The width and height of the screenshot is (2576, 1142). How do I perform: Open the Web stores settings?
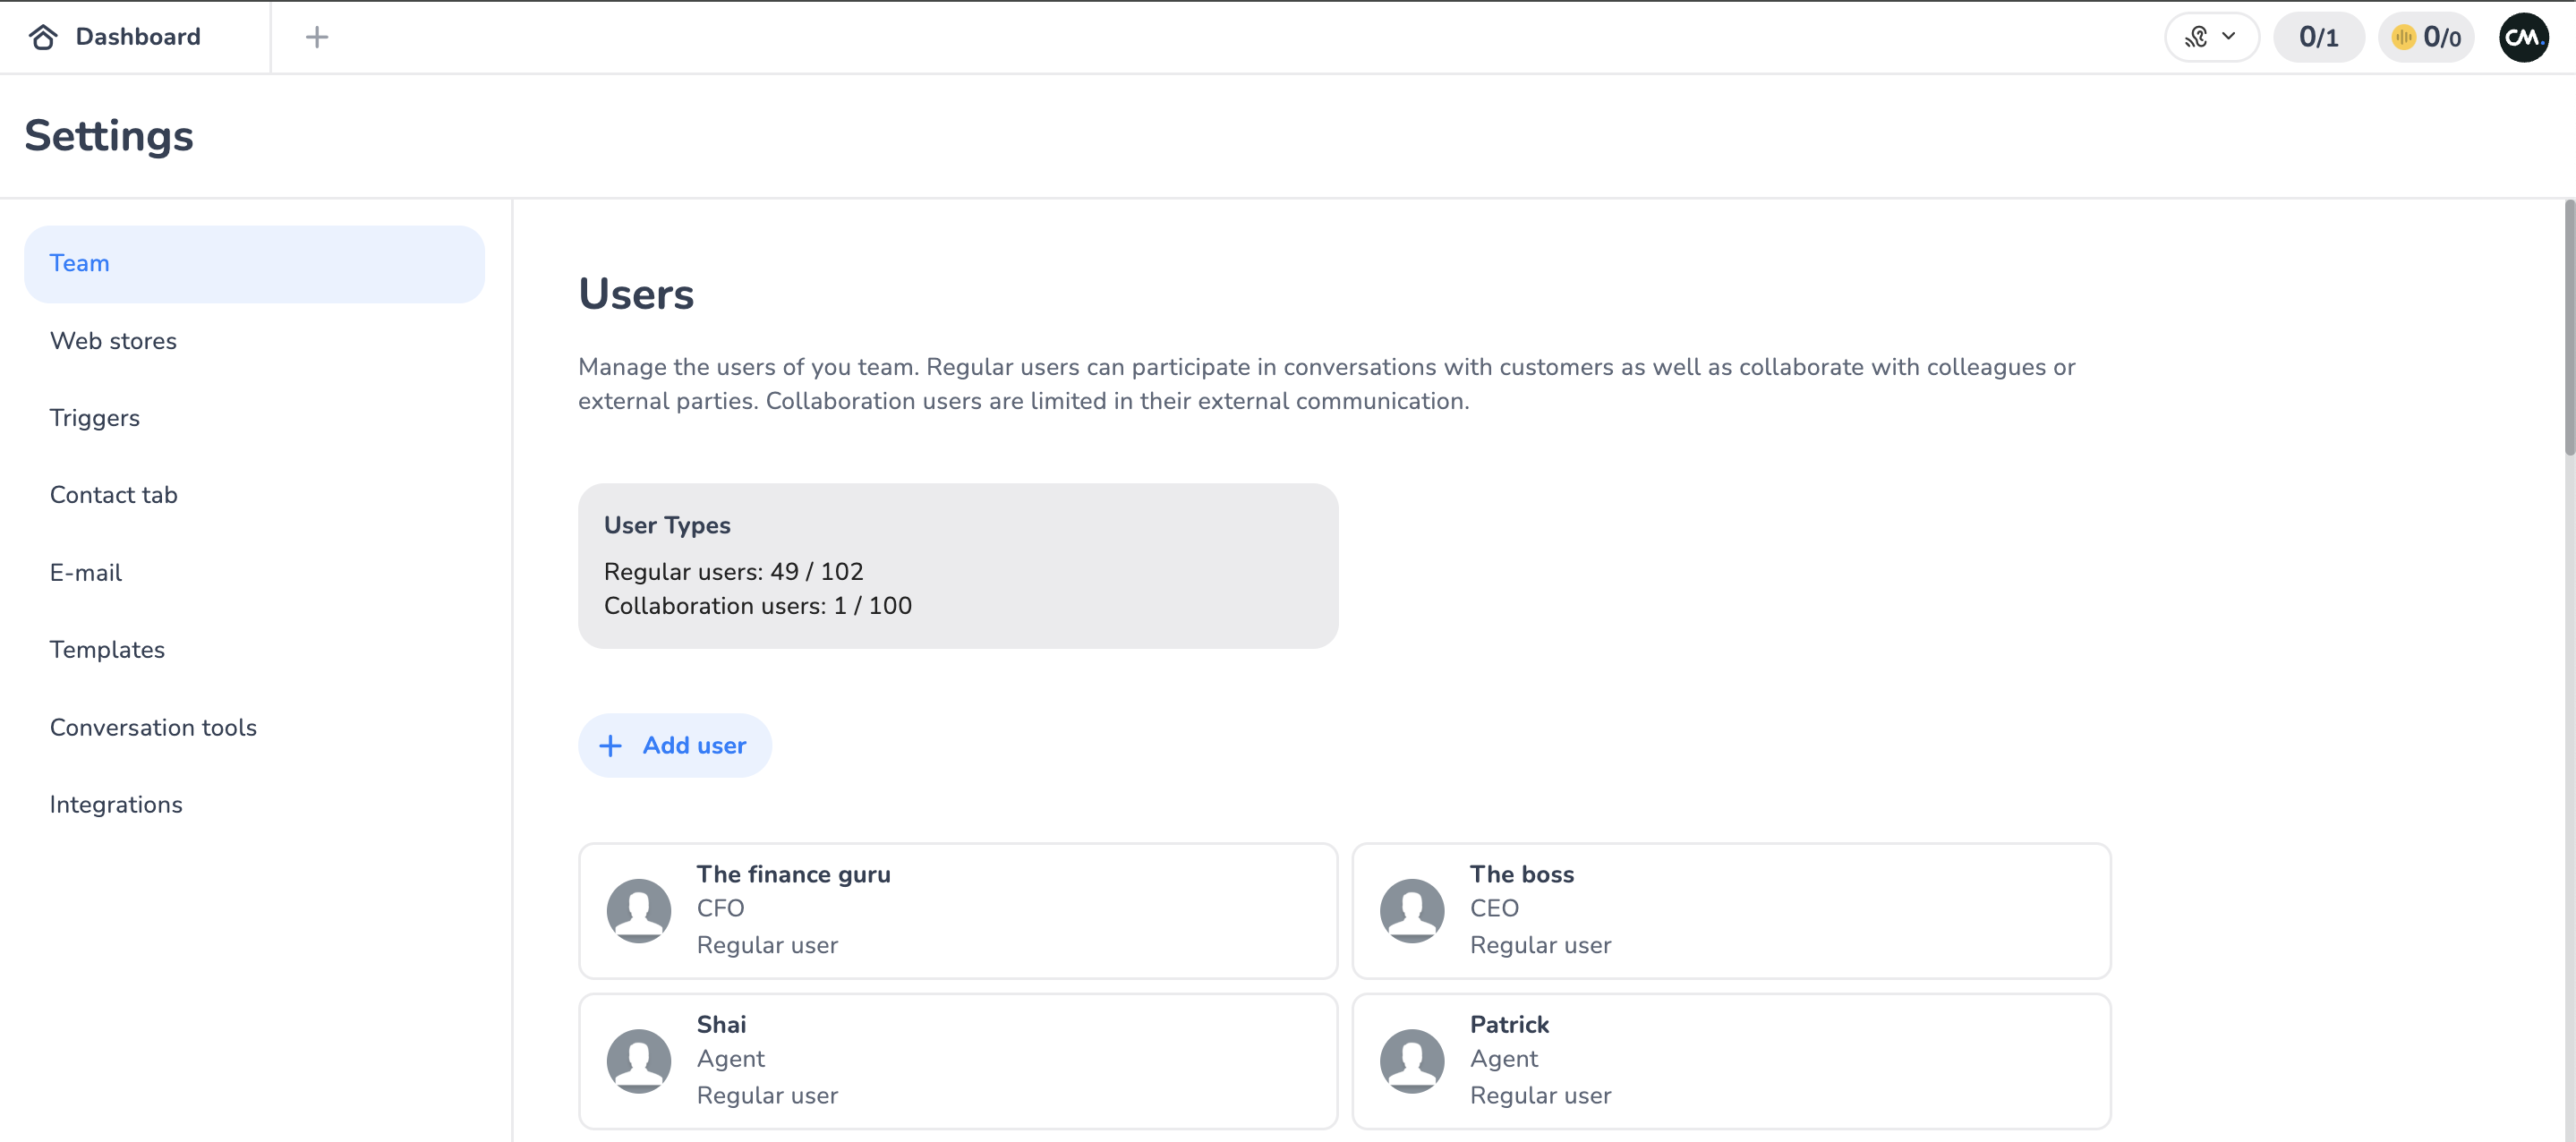pos(113,341)
